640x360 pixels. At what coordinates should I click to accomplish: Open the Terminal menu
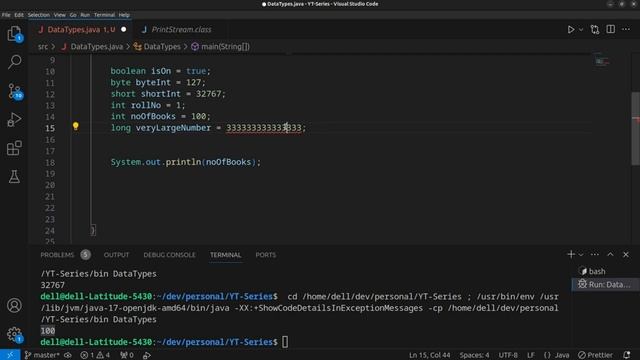pyautogui.click(x=104, y=15)
